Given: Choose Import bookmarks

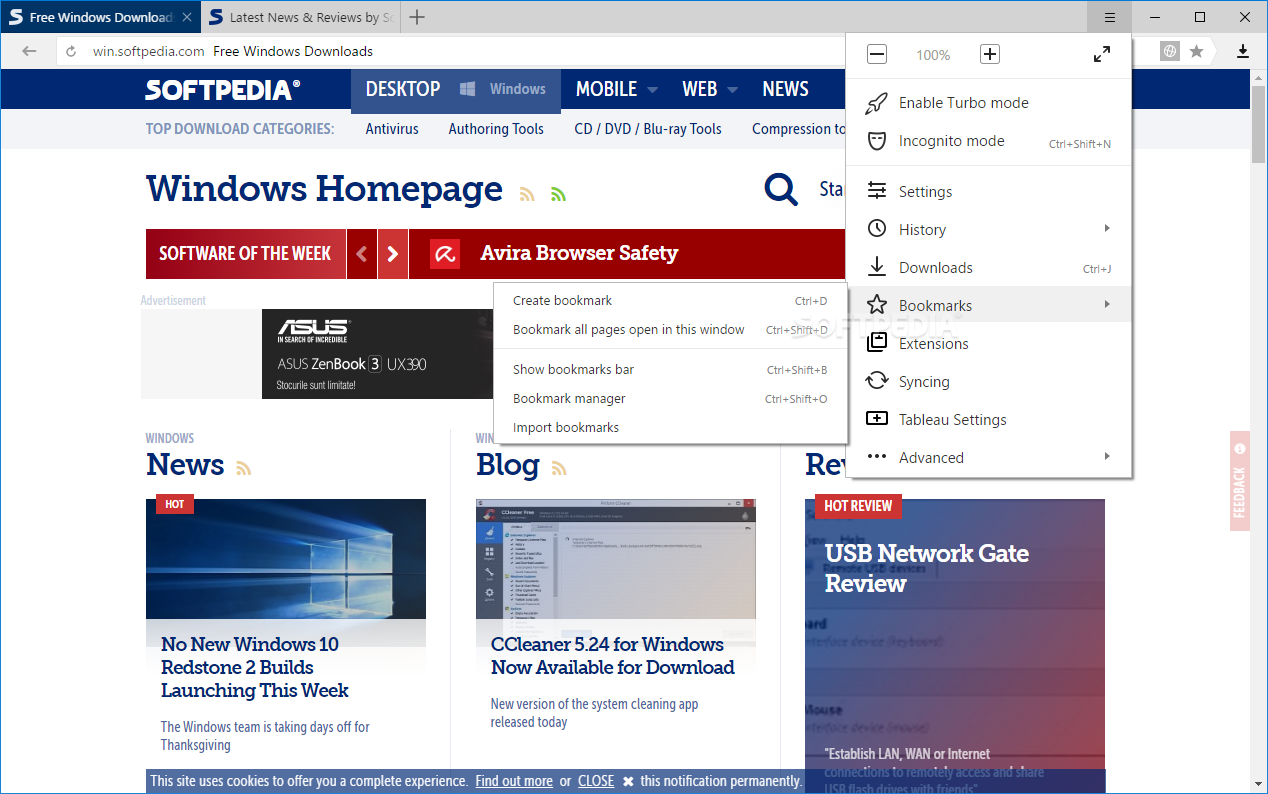Looking at the screenshot, I should [671, 427].
